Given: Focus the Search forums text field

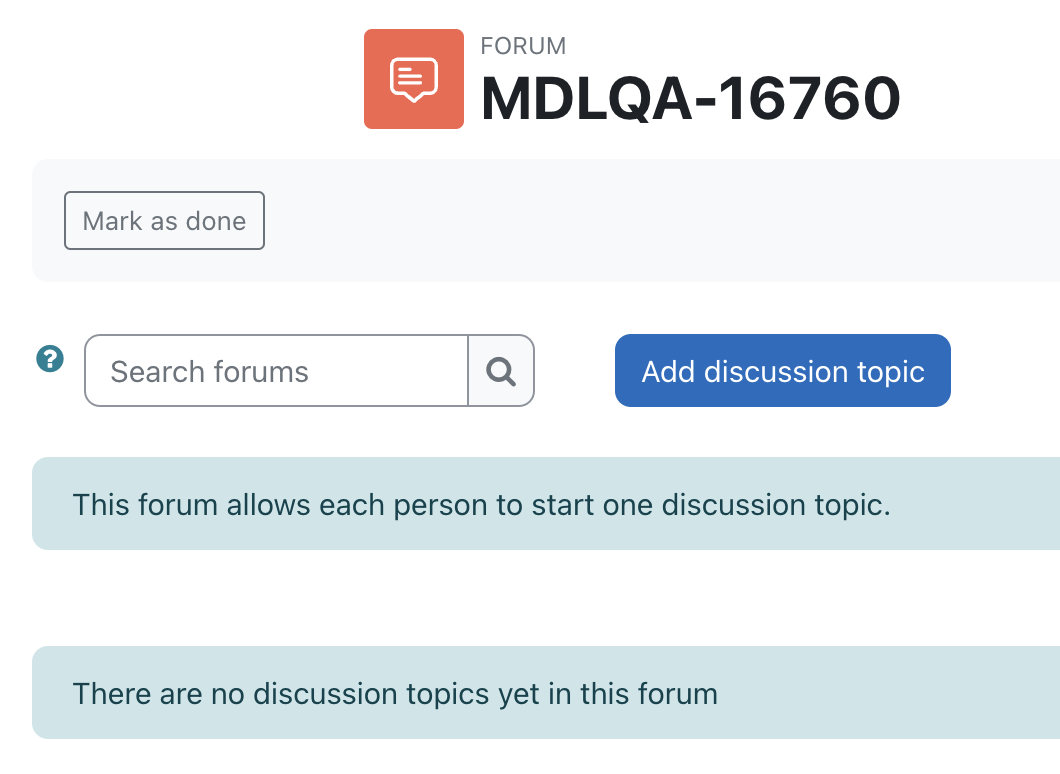Looking at the screenshot, I should 276,371.
